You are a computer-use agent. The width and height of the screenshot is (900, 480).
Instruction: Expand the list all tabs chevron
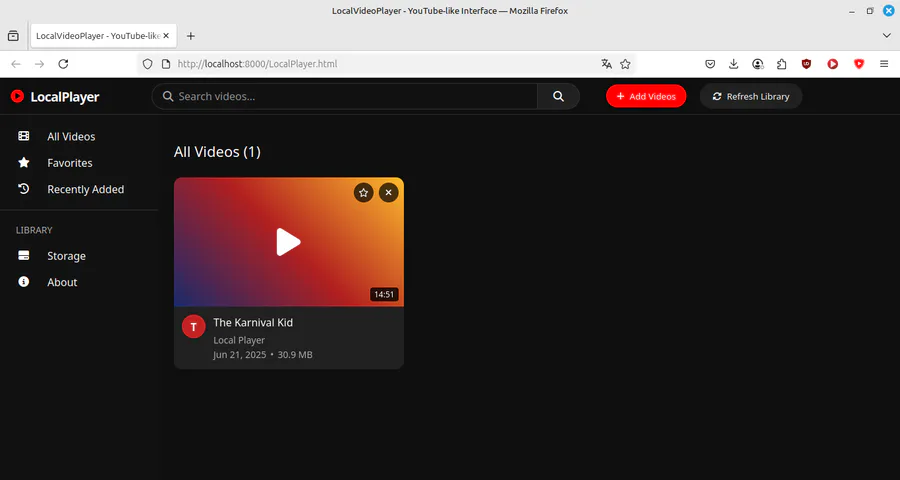tap(886, 36)
